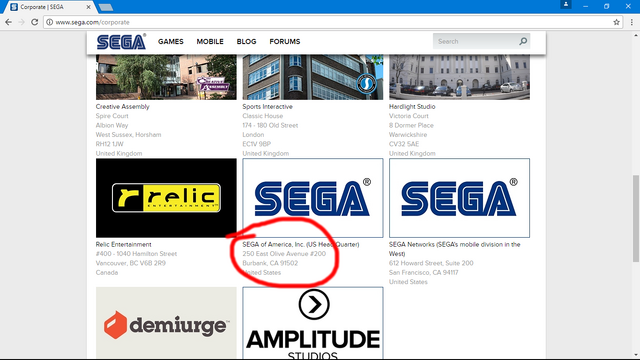
Task: Open the MOBILE menu item
Action: 210,42
